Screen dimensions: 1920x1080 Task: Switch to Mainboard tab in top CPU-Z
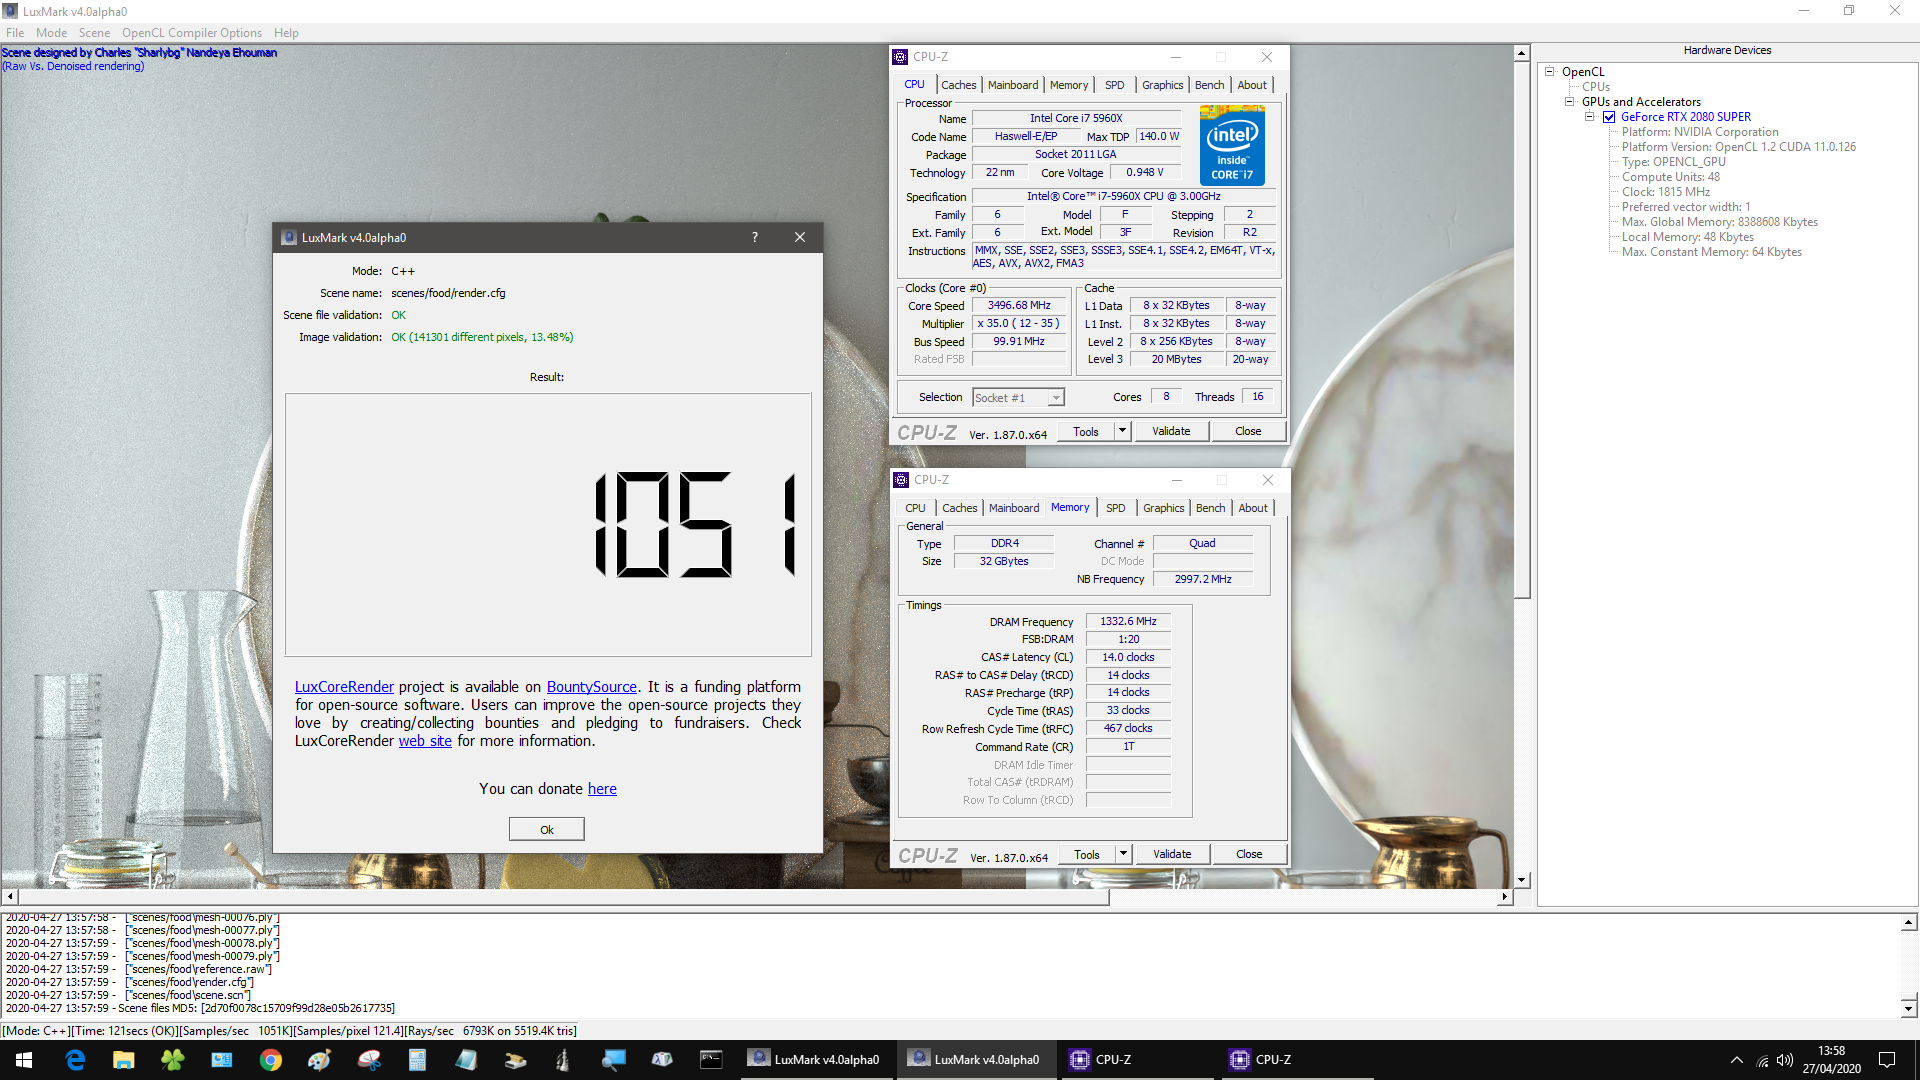(1013, 85)
